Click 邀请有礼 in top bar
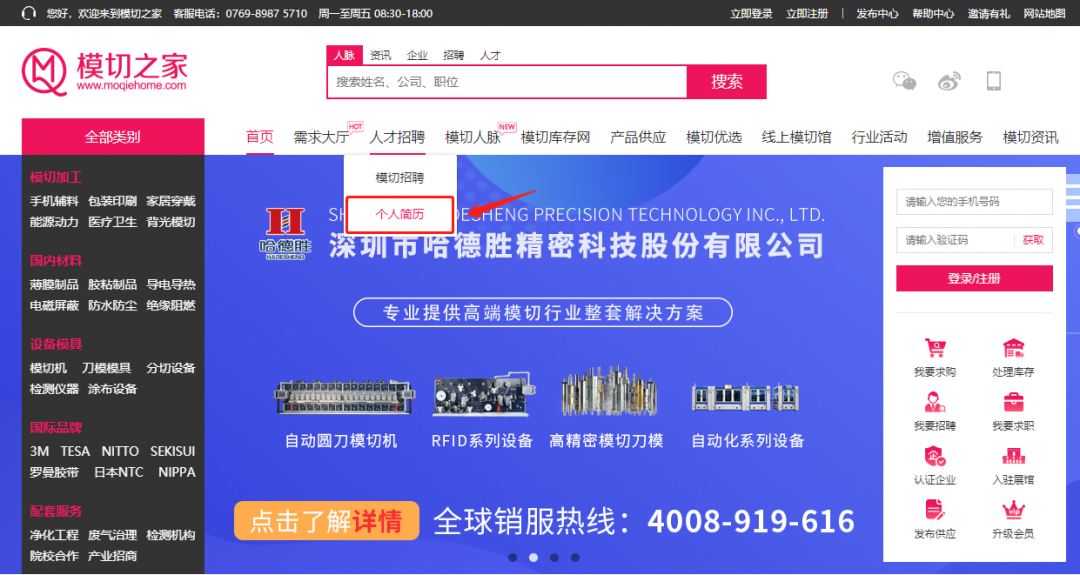 point(988,13)
